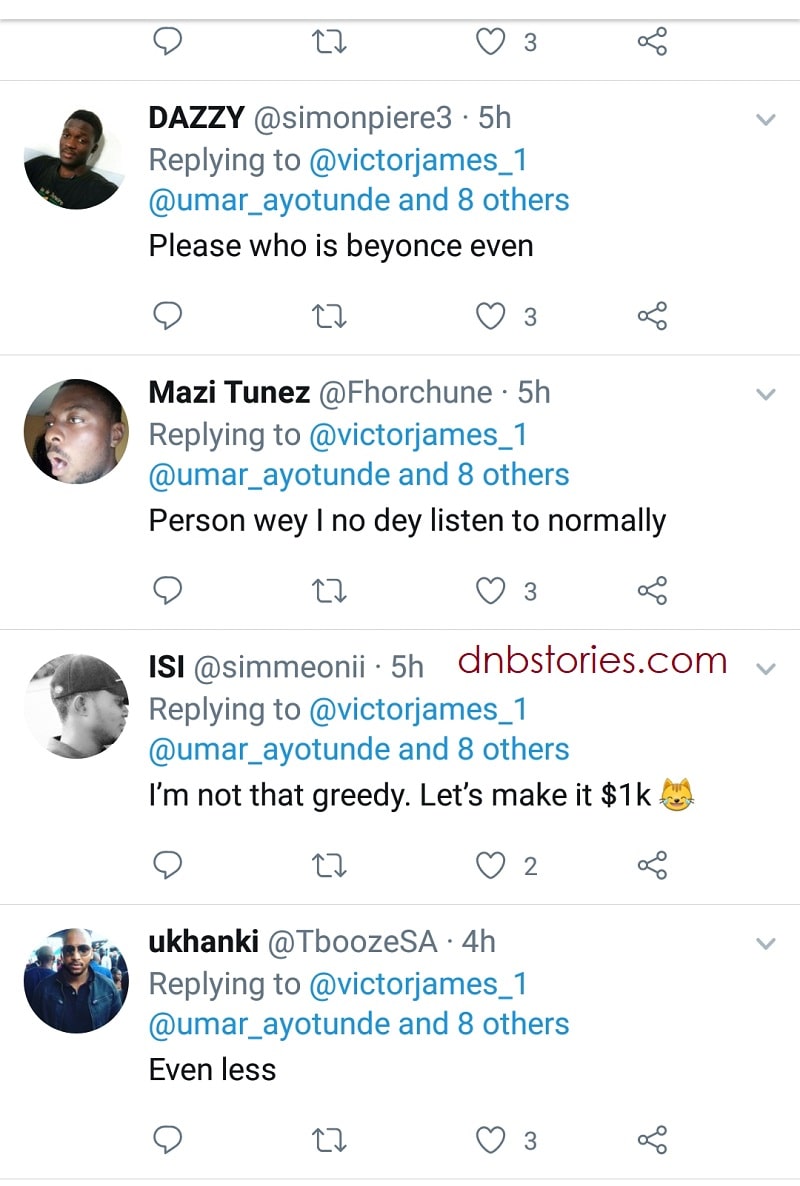This screenshot has width=800, height=1186.
Task: Share ukhanki's tweet
Action: click(652, 1139)
